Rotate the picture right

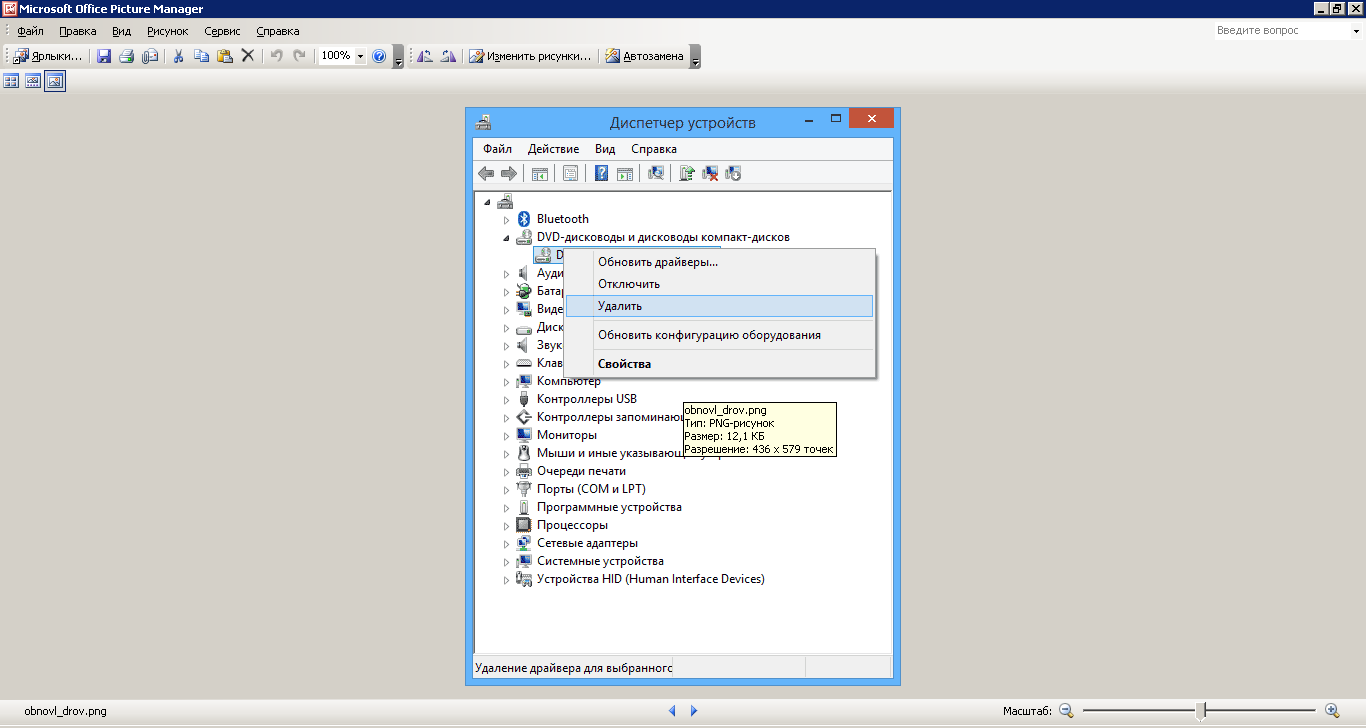[448, 56]
